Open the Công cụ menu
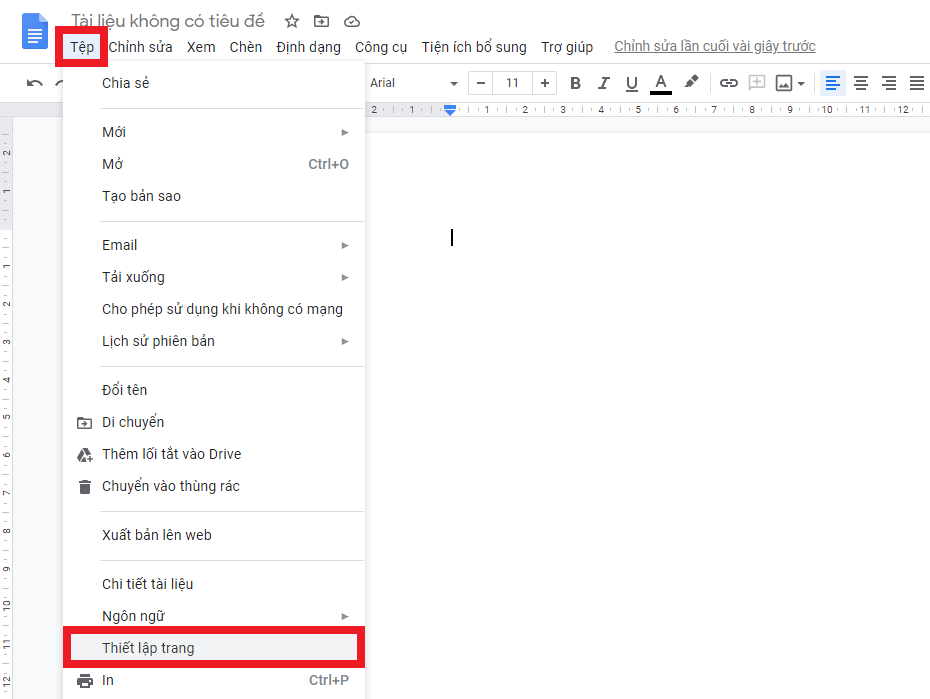The height and width of the screenshot is (699, 930). [x=381, y=47]
